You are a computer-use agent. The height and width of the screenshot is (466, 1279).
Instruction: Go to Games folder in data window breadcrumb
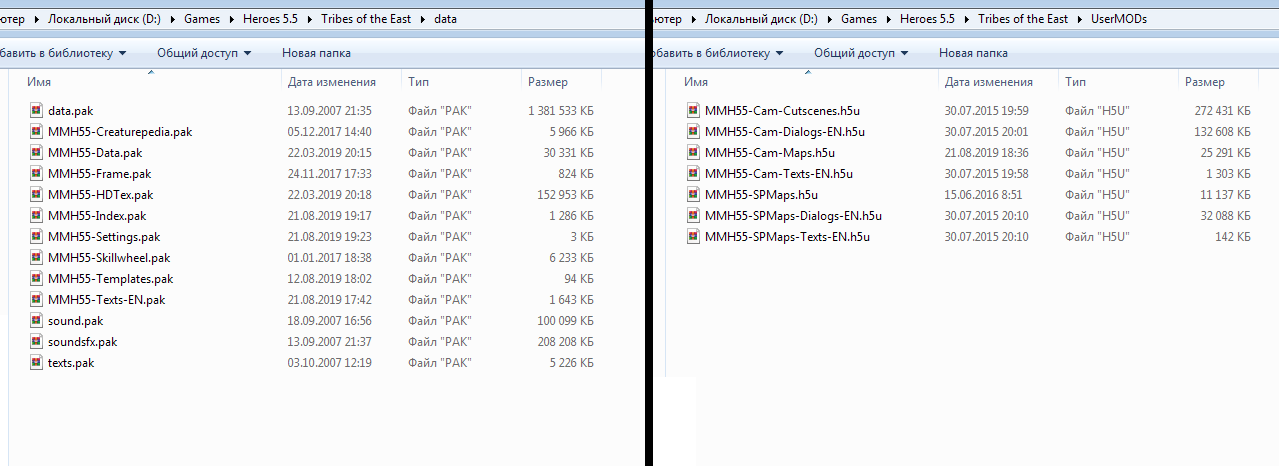pos(201,19)
